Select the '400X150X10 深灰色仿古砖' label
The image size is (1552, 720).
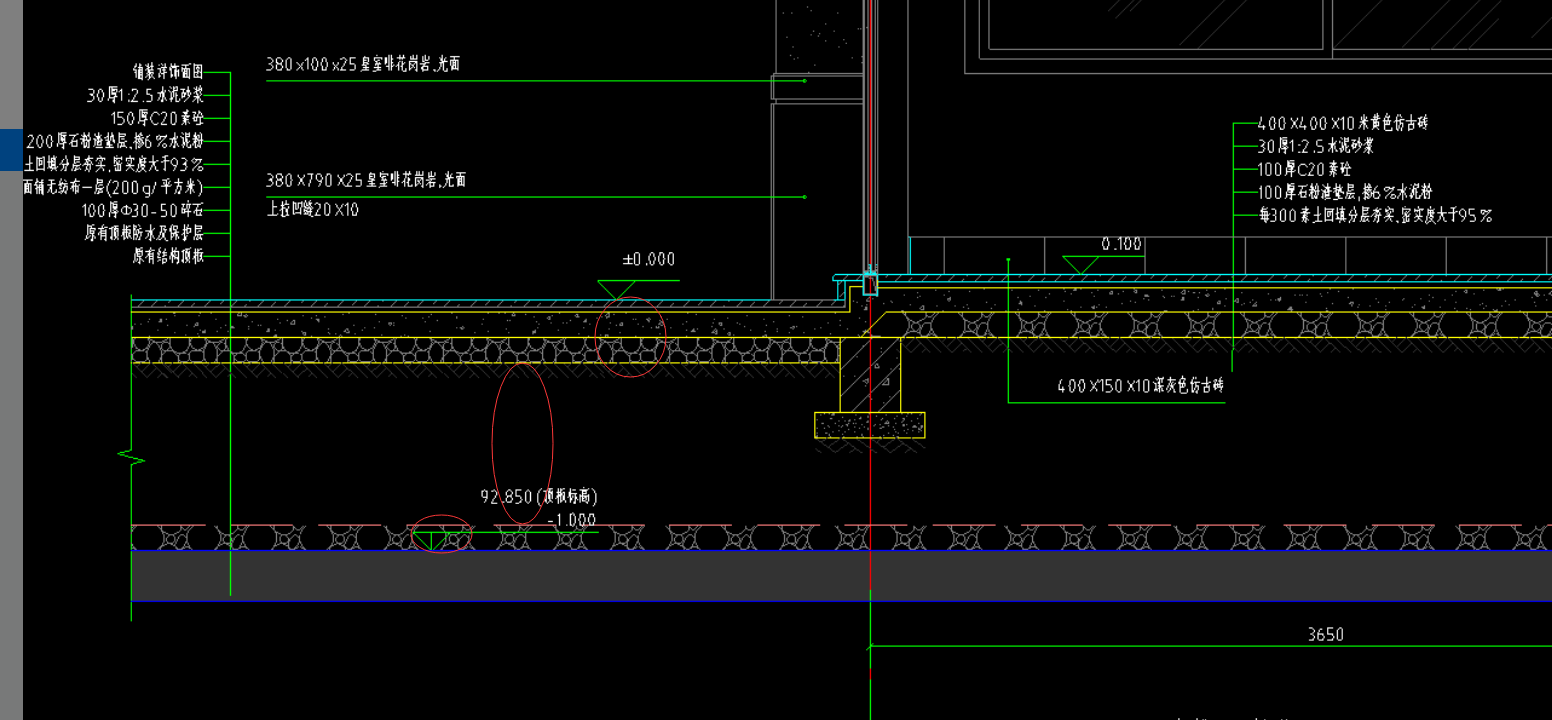(1140, 385)
